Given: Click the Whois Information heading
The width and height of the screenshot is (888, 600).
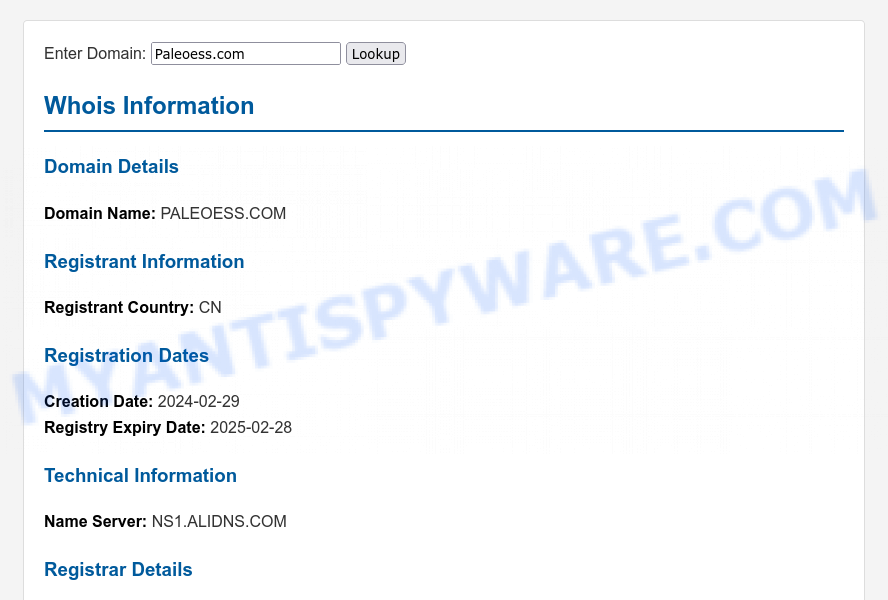Looking at the screenshot, I should (x=149, y=106).
